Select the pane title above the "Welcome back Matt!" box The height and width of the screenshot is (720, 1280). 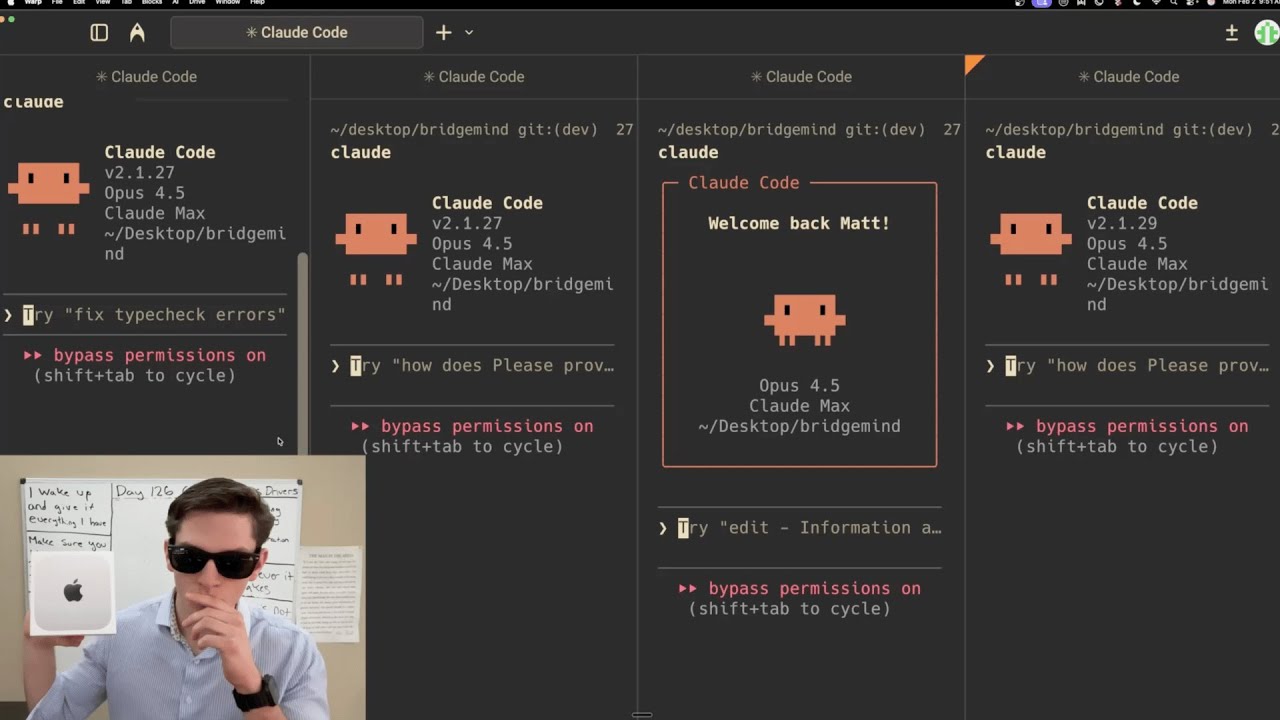coord(800,76)
